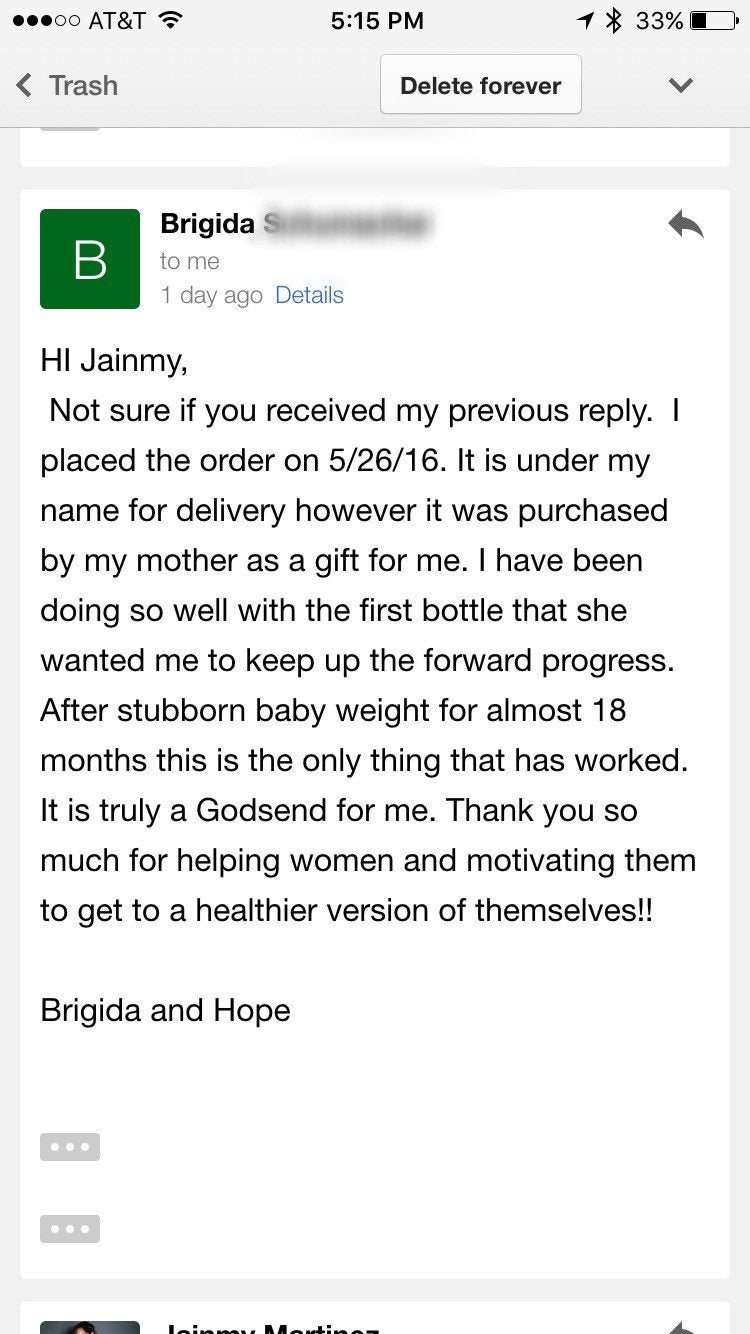Tap the back chevron beside Trash
The height and width of the screenshot is (1334, 750).
(x=24, y=85)
